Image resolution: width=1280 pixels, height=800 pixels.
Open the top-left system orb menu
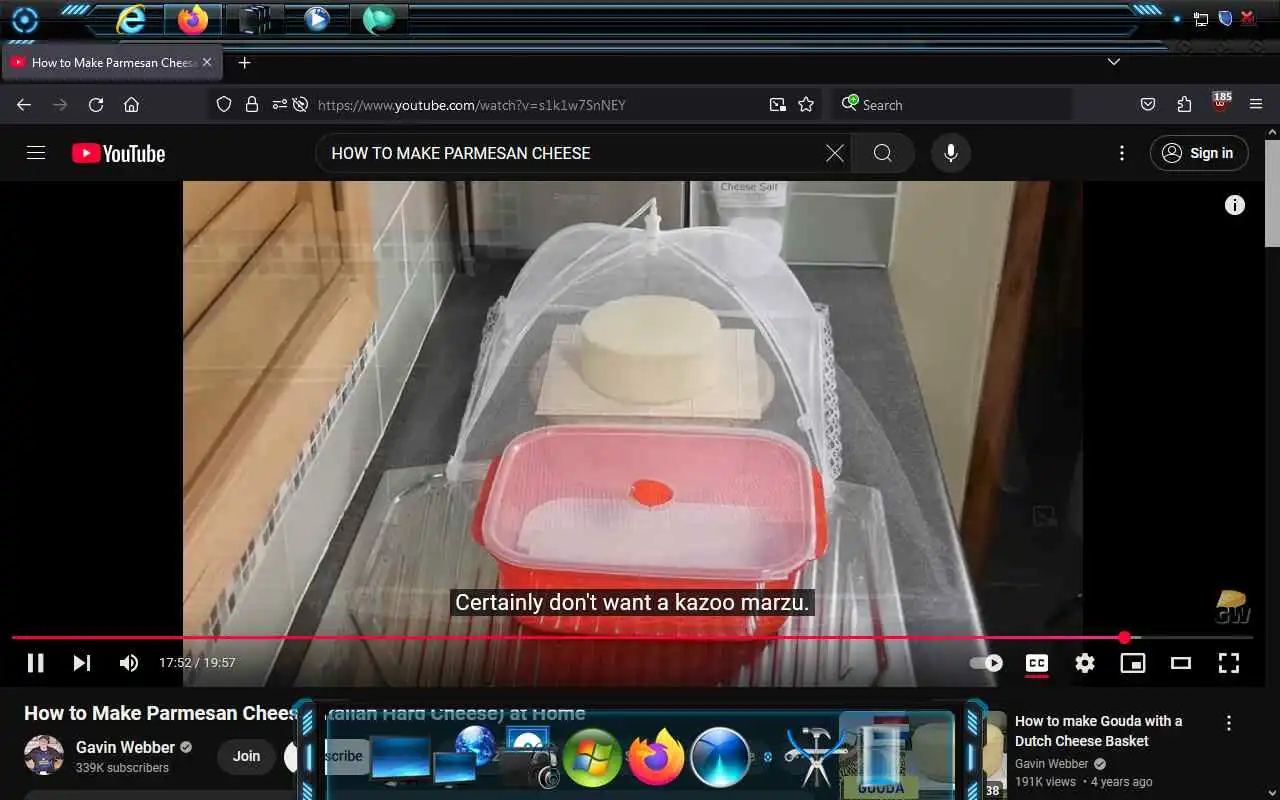click(x=24, y=20)
